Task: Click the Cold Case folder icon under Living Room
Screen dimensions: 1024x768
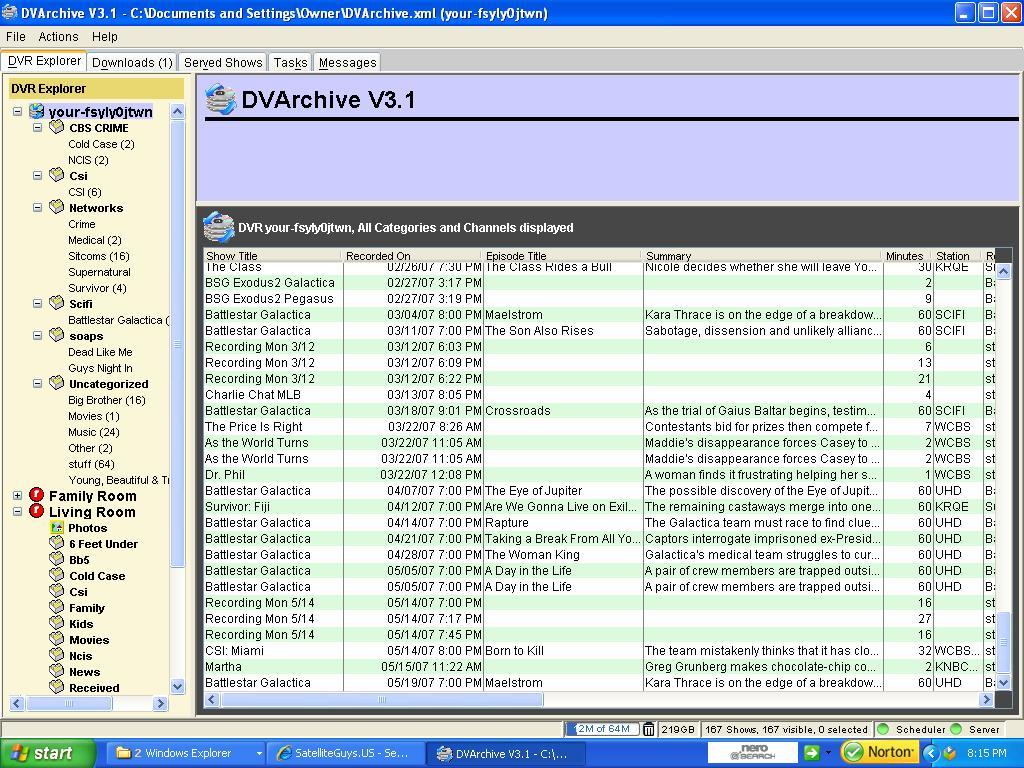Action: click(57, 575)
